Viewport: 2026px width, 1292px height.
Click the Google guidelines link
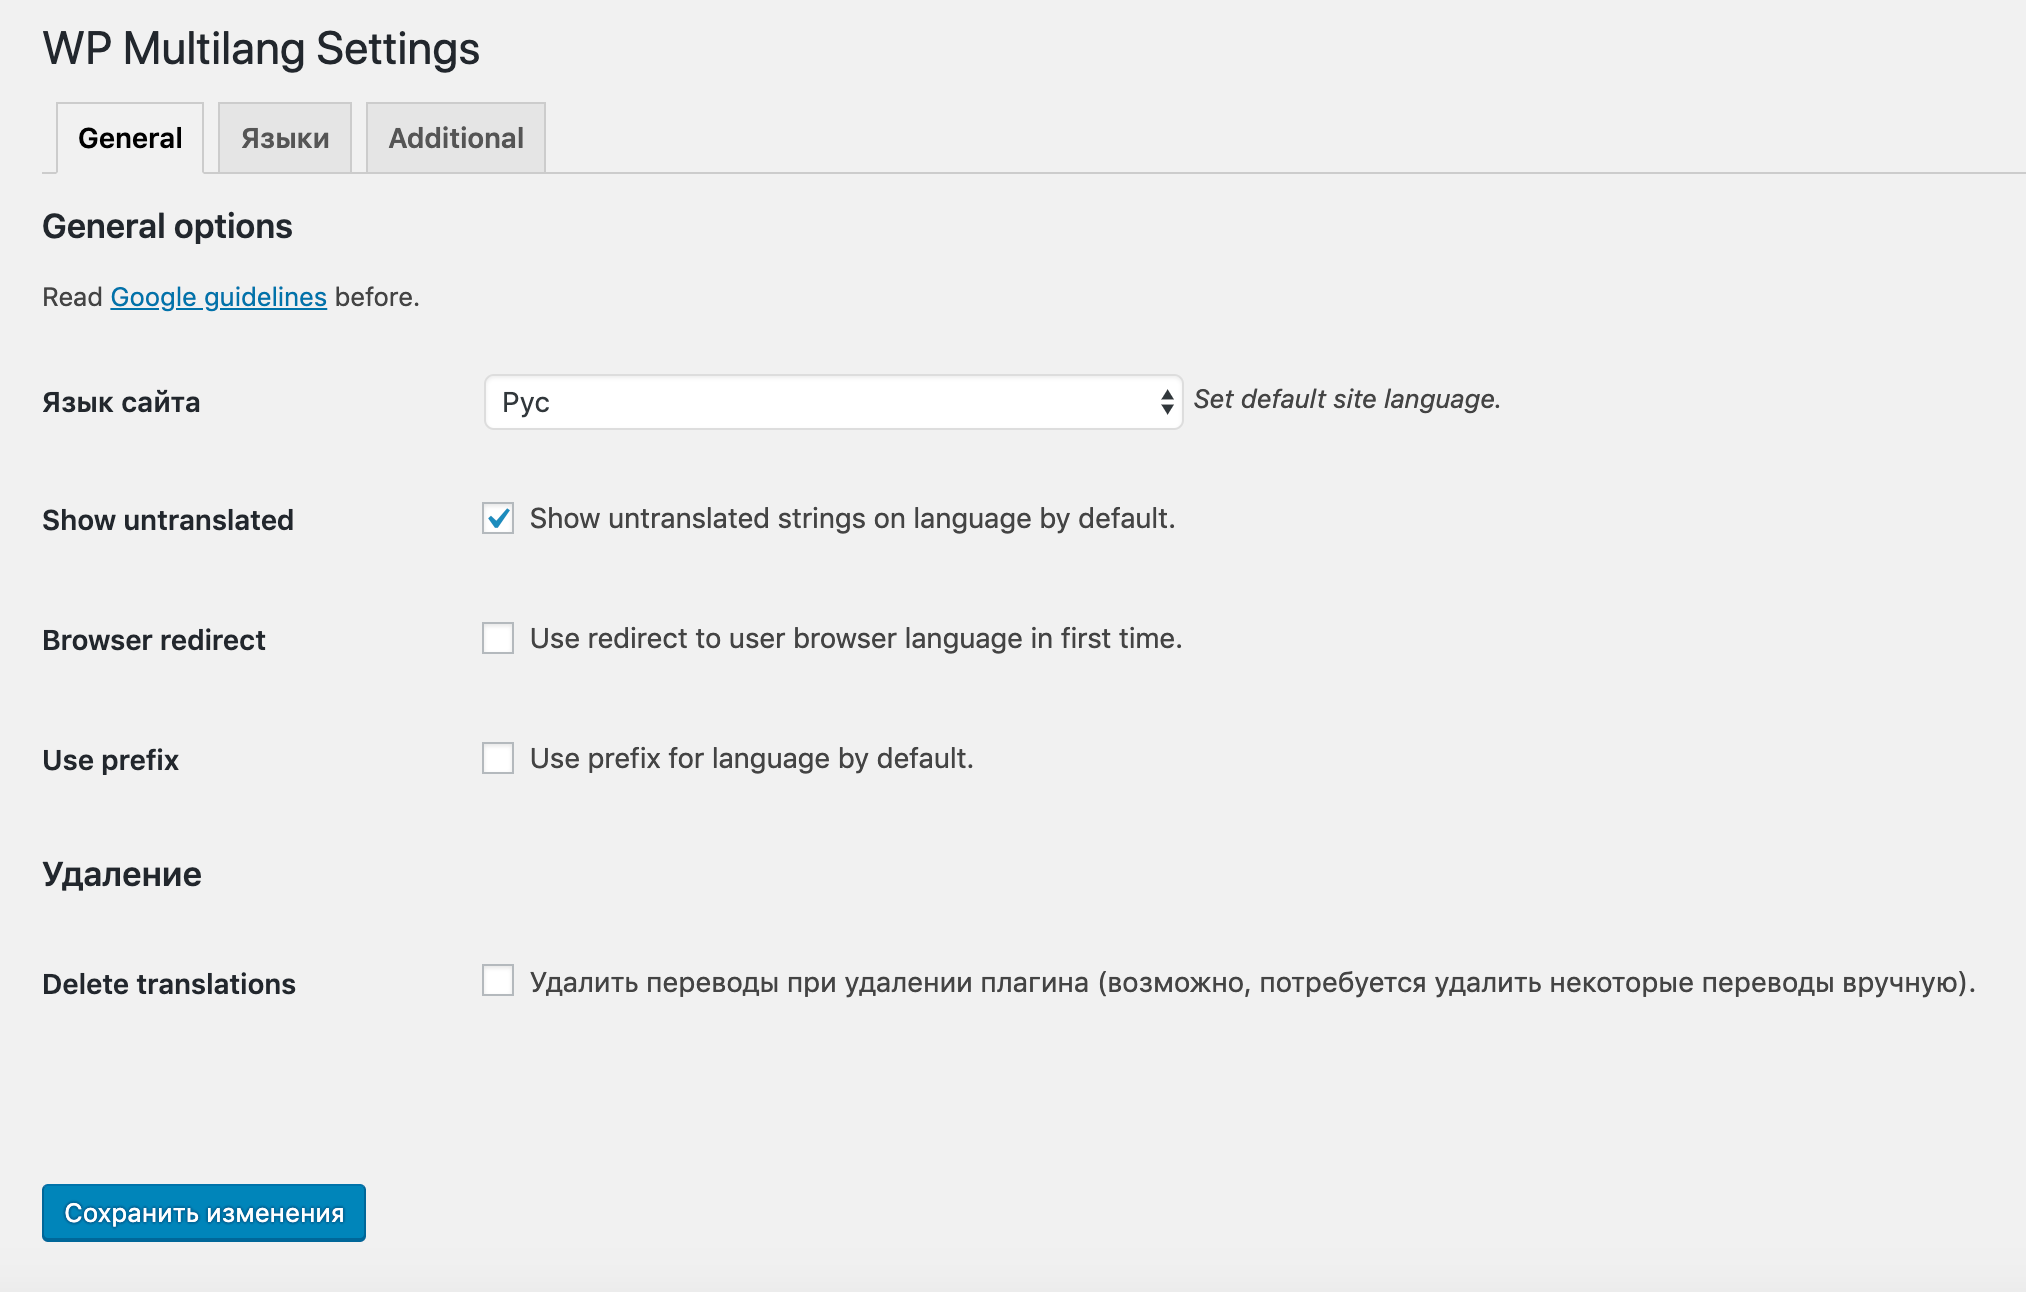tap(219, 297)
